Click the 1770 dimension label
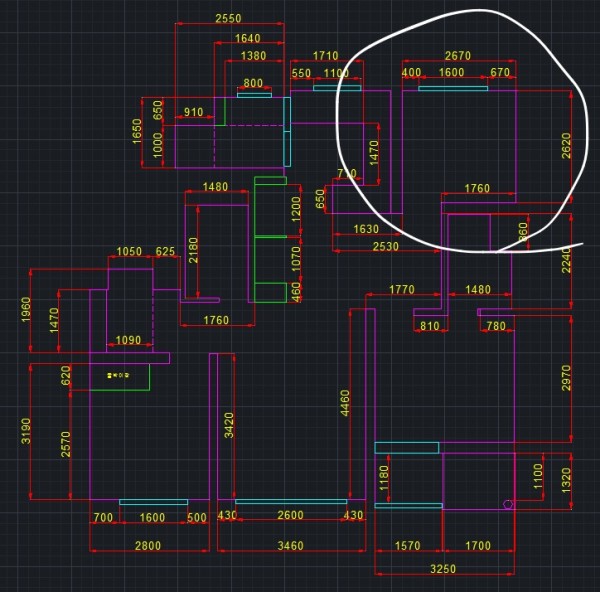The height and width of the screenshot is (592, 600). coord(402,290)
